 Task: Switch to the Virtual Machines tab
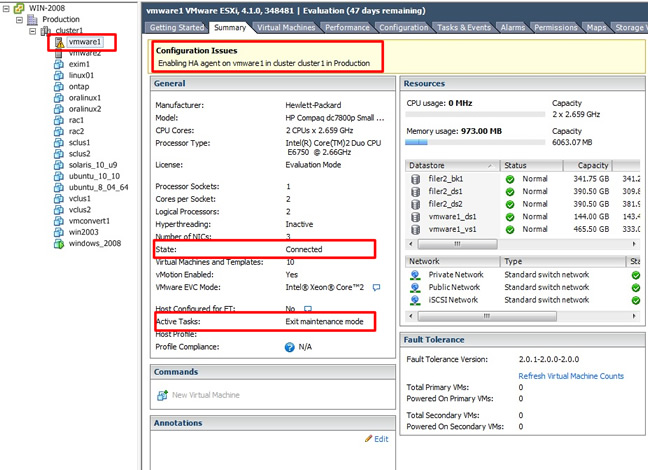[284, 30]
